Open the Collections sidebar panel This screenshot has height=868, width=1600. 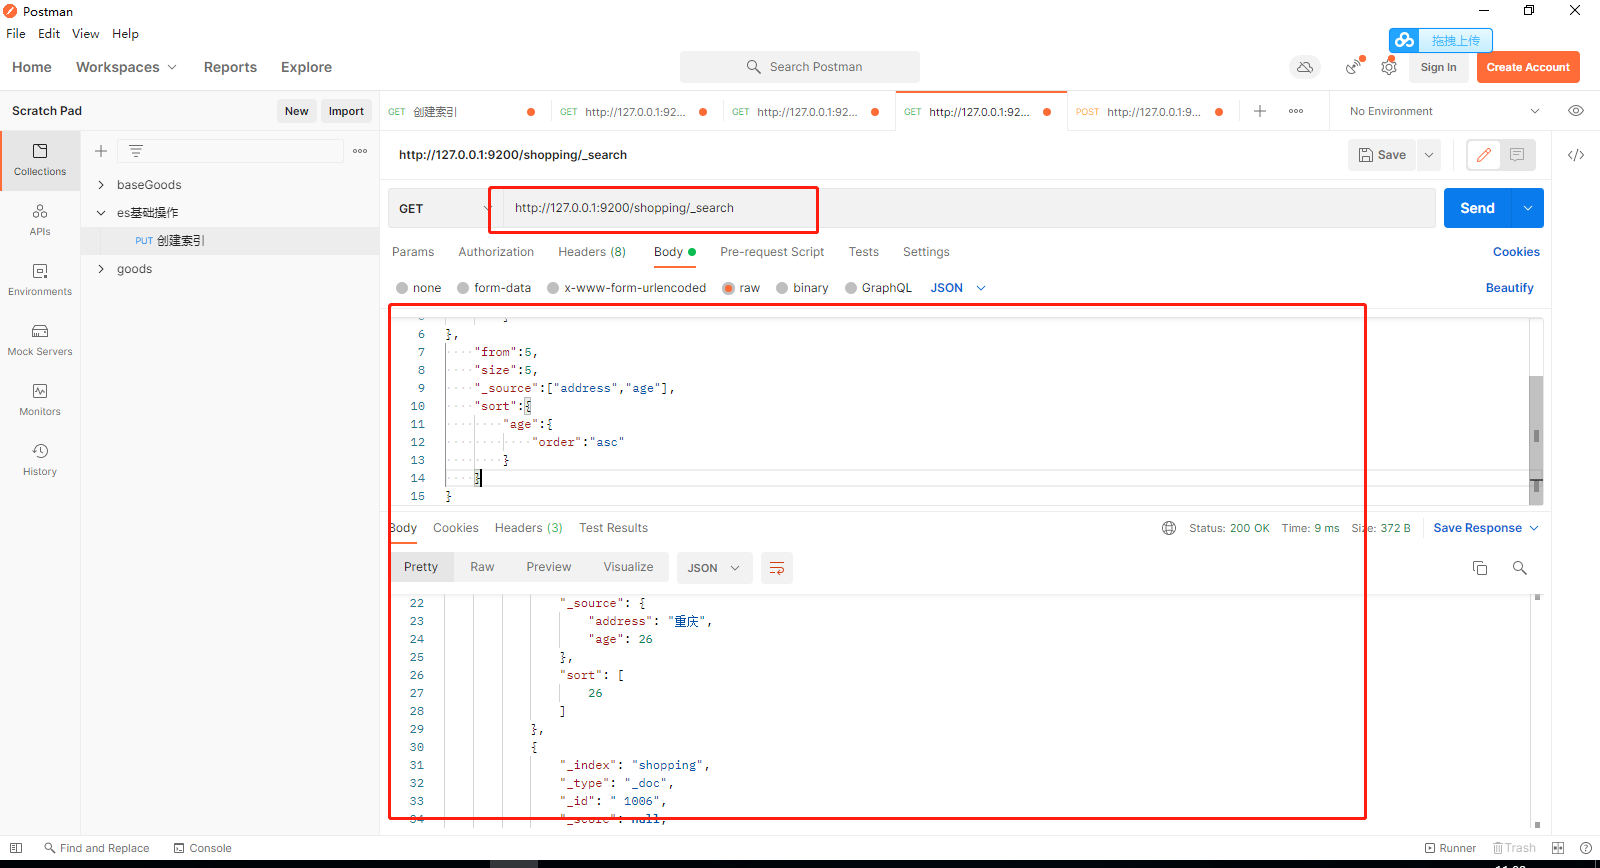tap(40, 160)
